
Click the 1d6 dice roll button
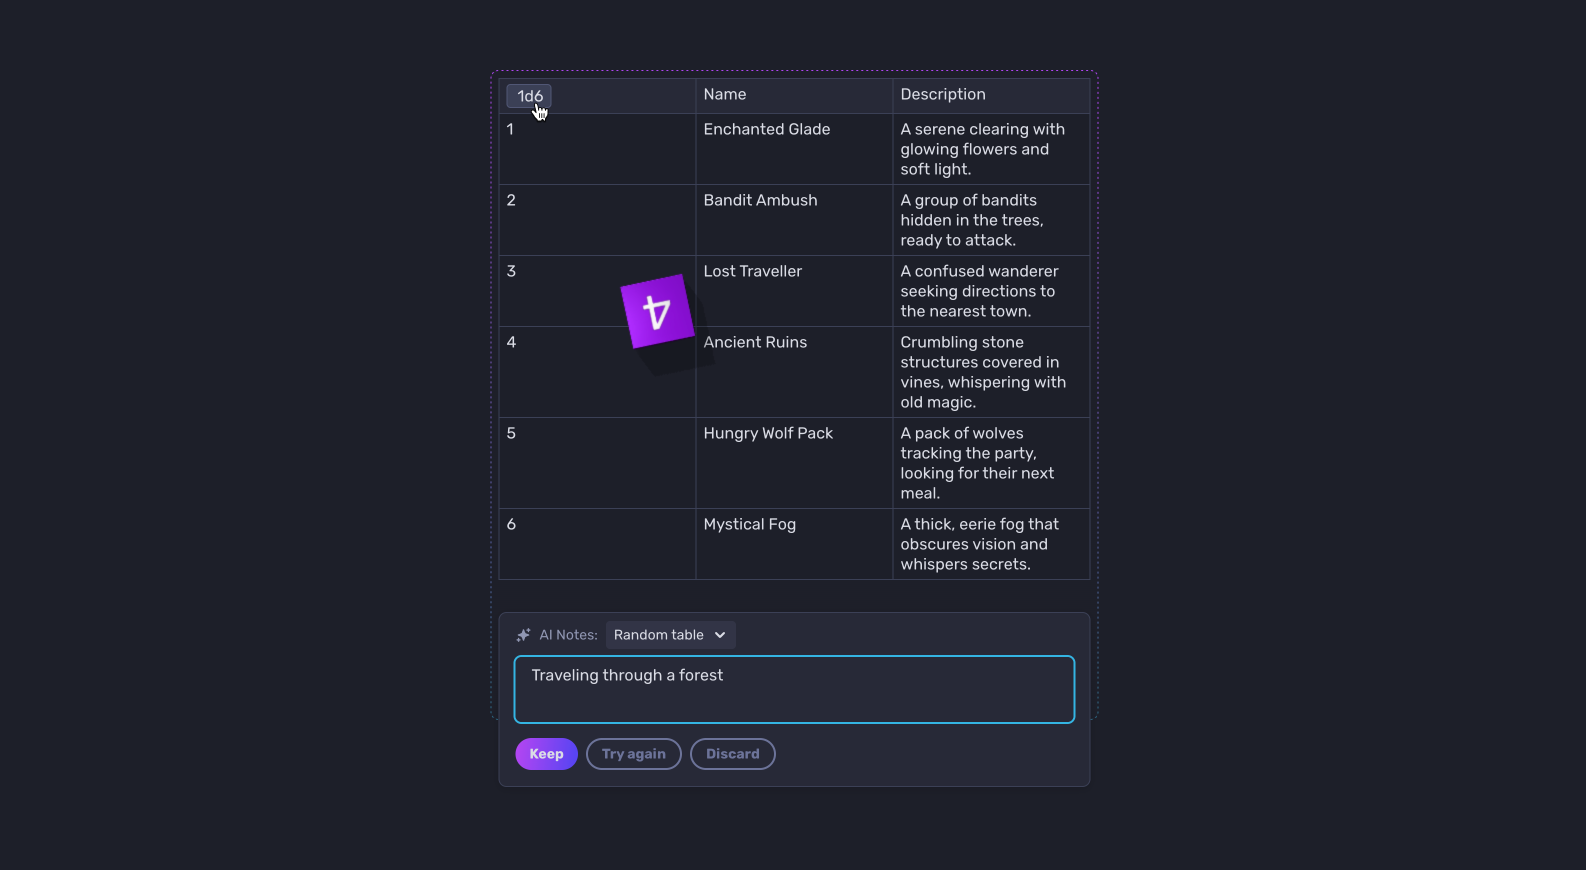coord(529,96)
